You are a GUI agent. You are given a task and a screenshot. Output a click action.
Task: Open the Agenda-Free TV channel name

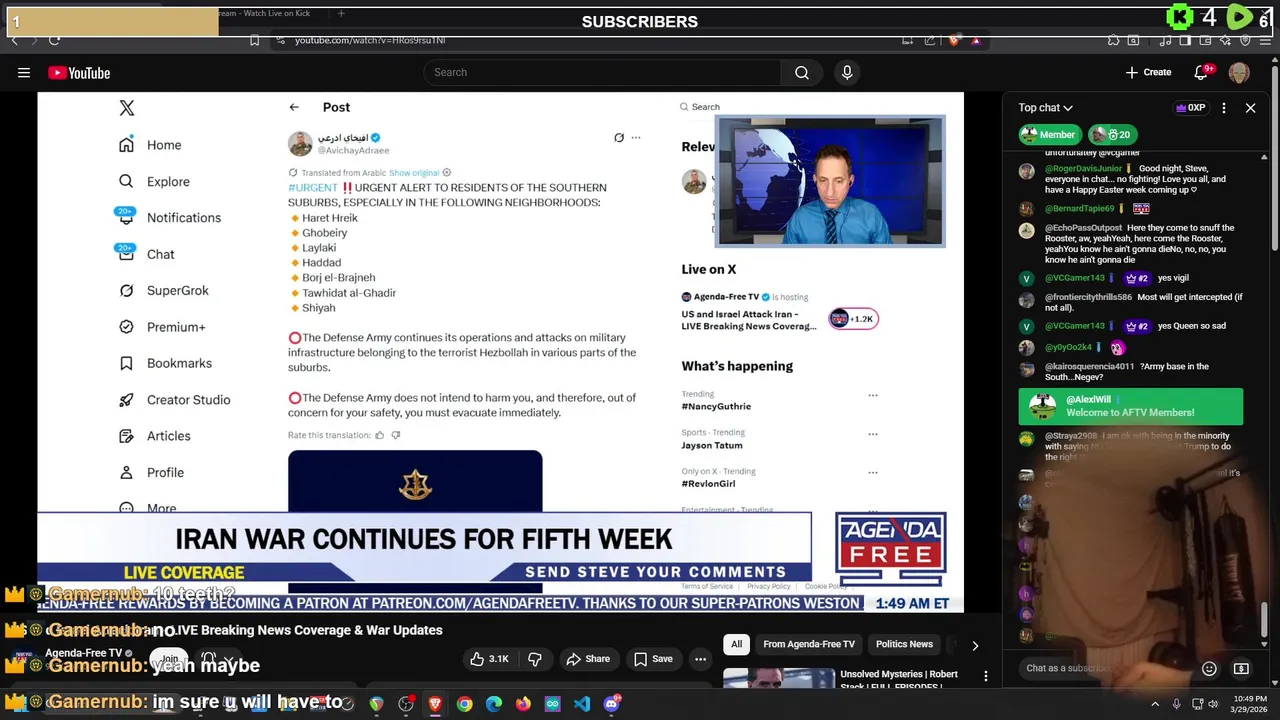point(83,653)
